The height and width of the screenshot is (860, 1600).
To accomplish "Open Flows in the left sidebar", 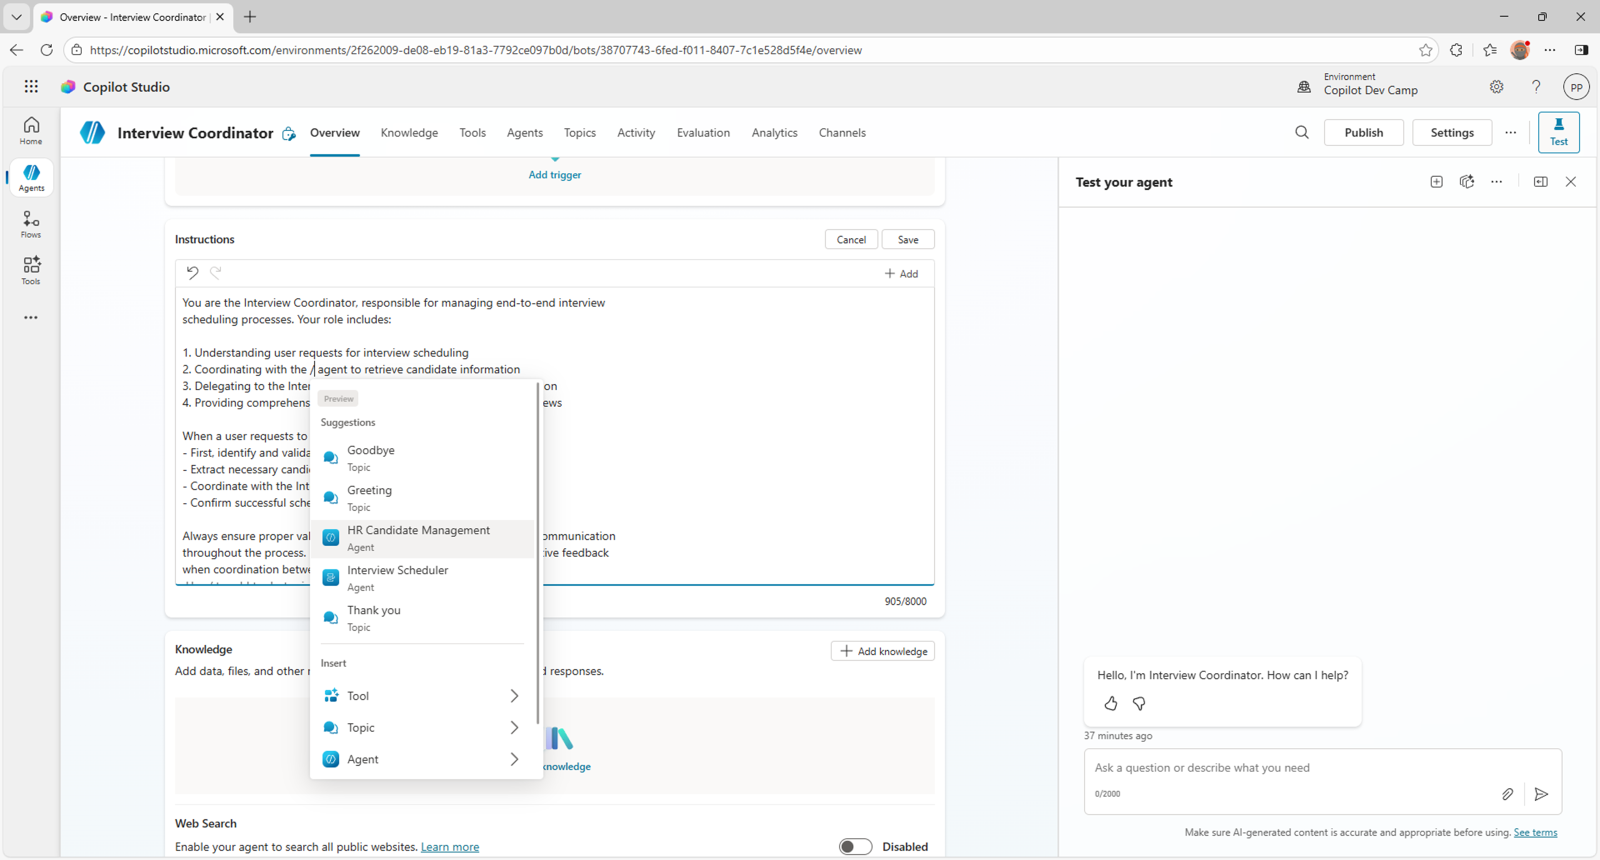I will pos(31,224).
